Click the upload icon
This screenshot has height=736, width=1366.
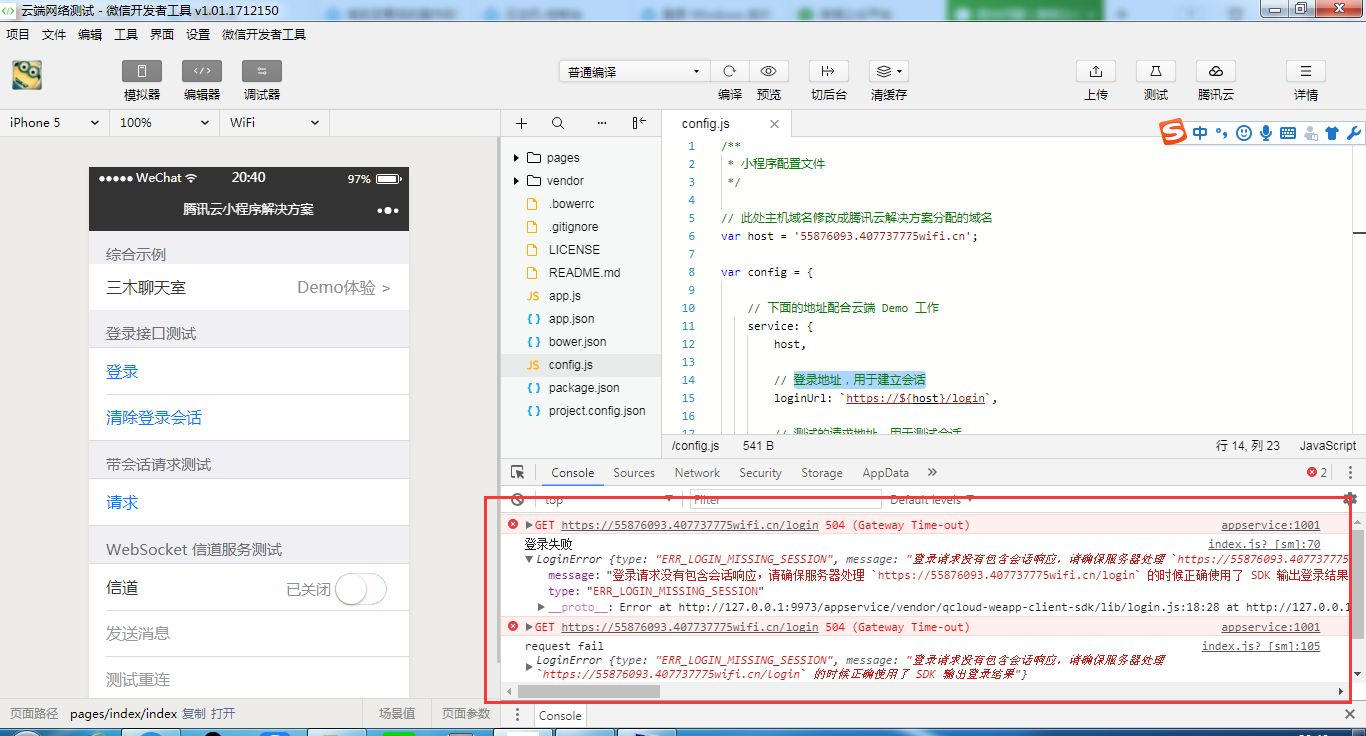click(1095, 72)
